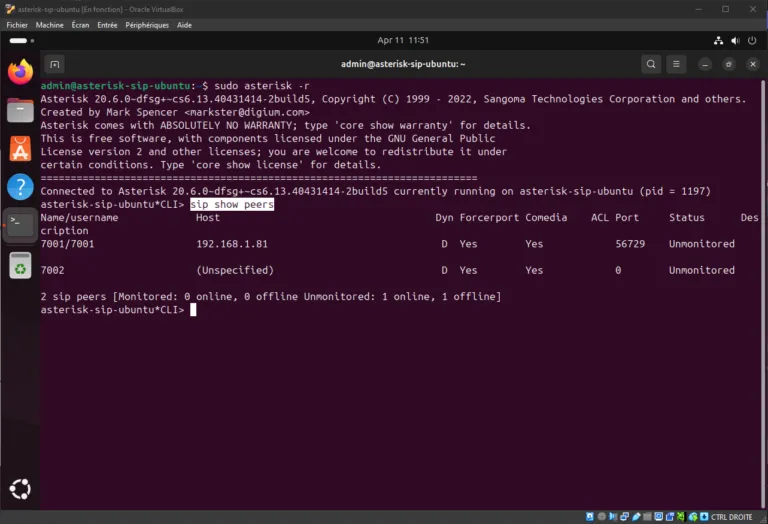Open the Périphériques menu in VirtualBox
The height and width of the screenshot is (524, 768).
coord(147,25)
